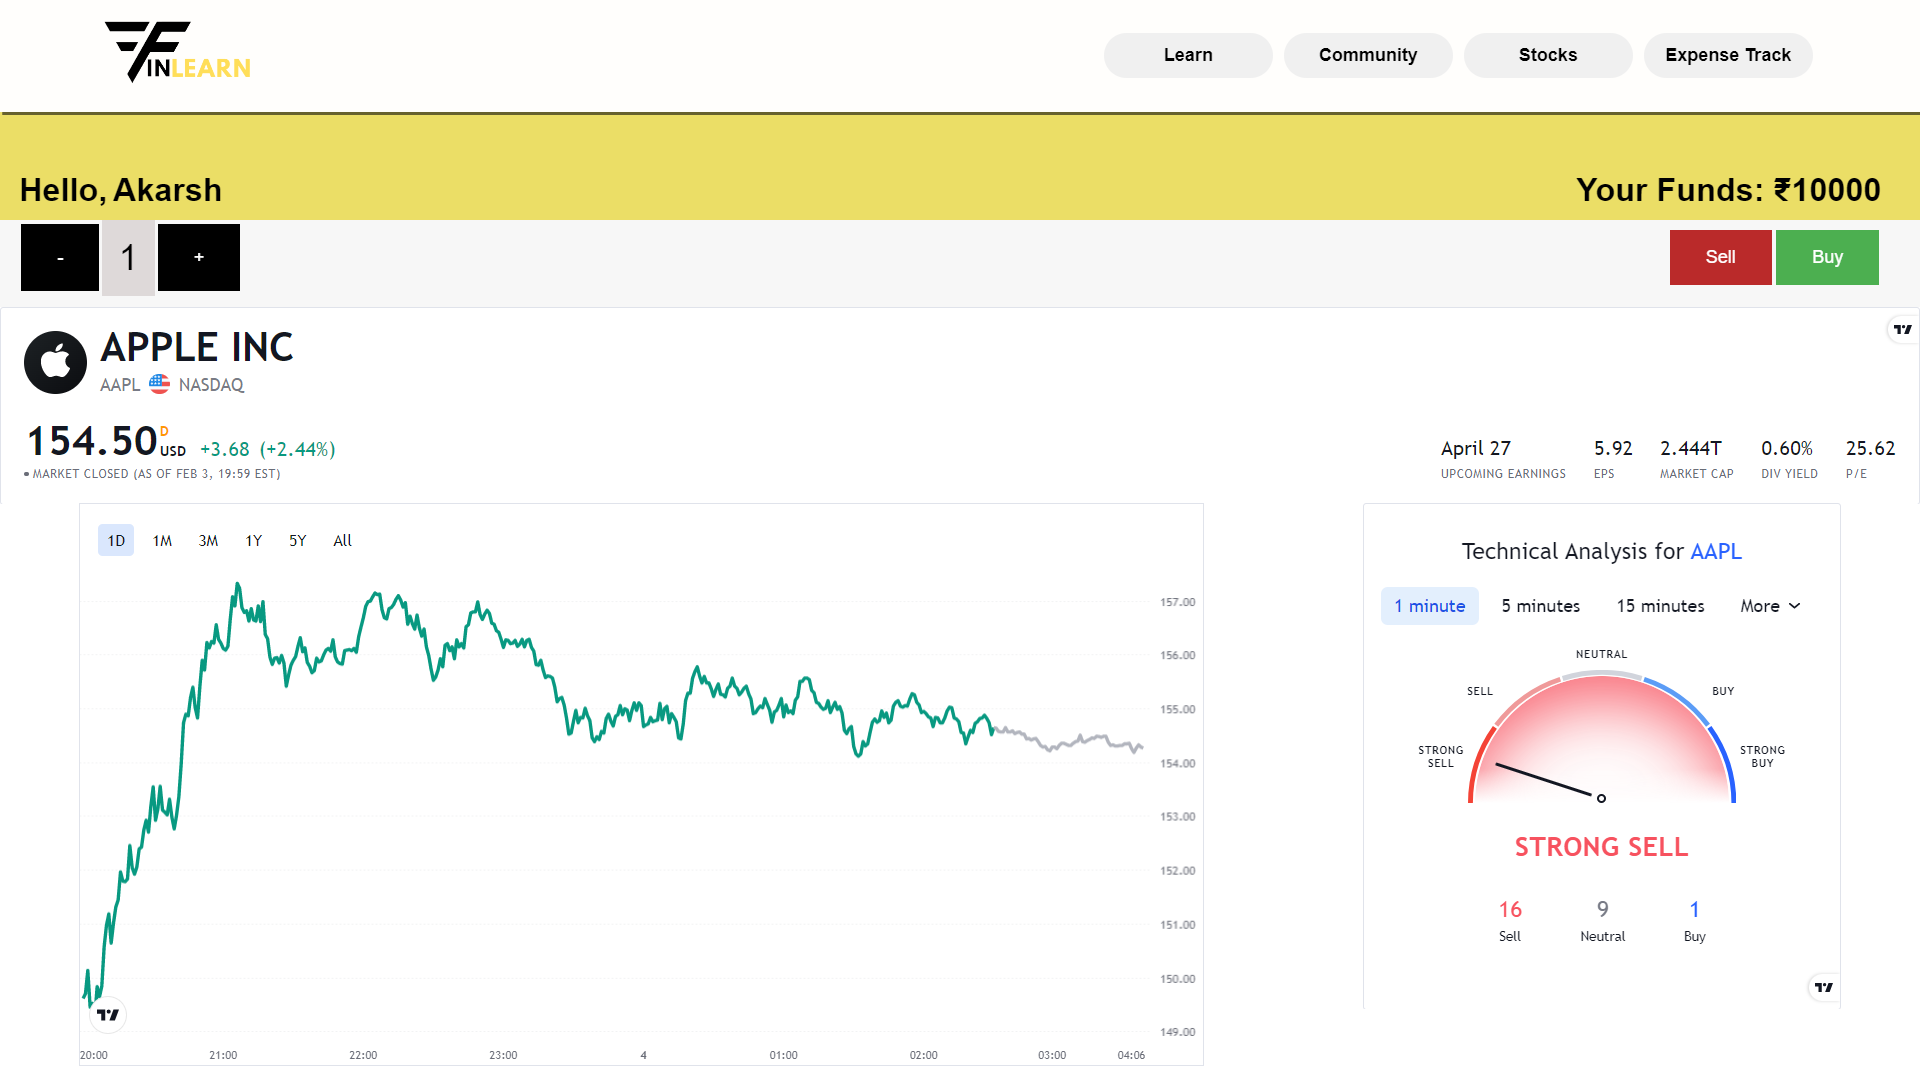This screenshot has height=1080, width=1920.
Task: Open the Stocks page
Action: coord(1548,55)
